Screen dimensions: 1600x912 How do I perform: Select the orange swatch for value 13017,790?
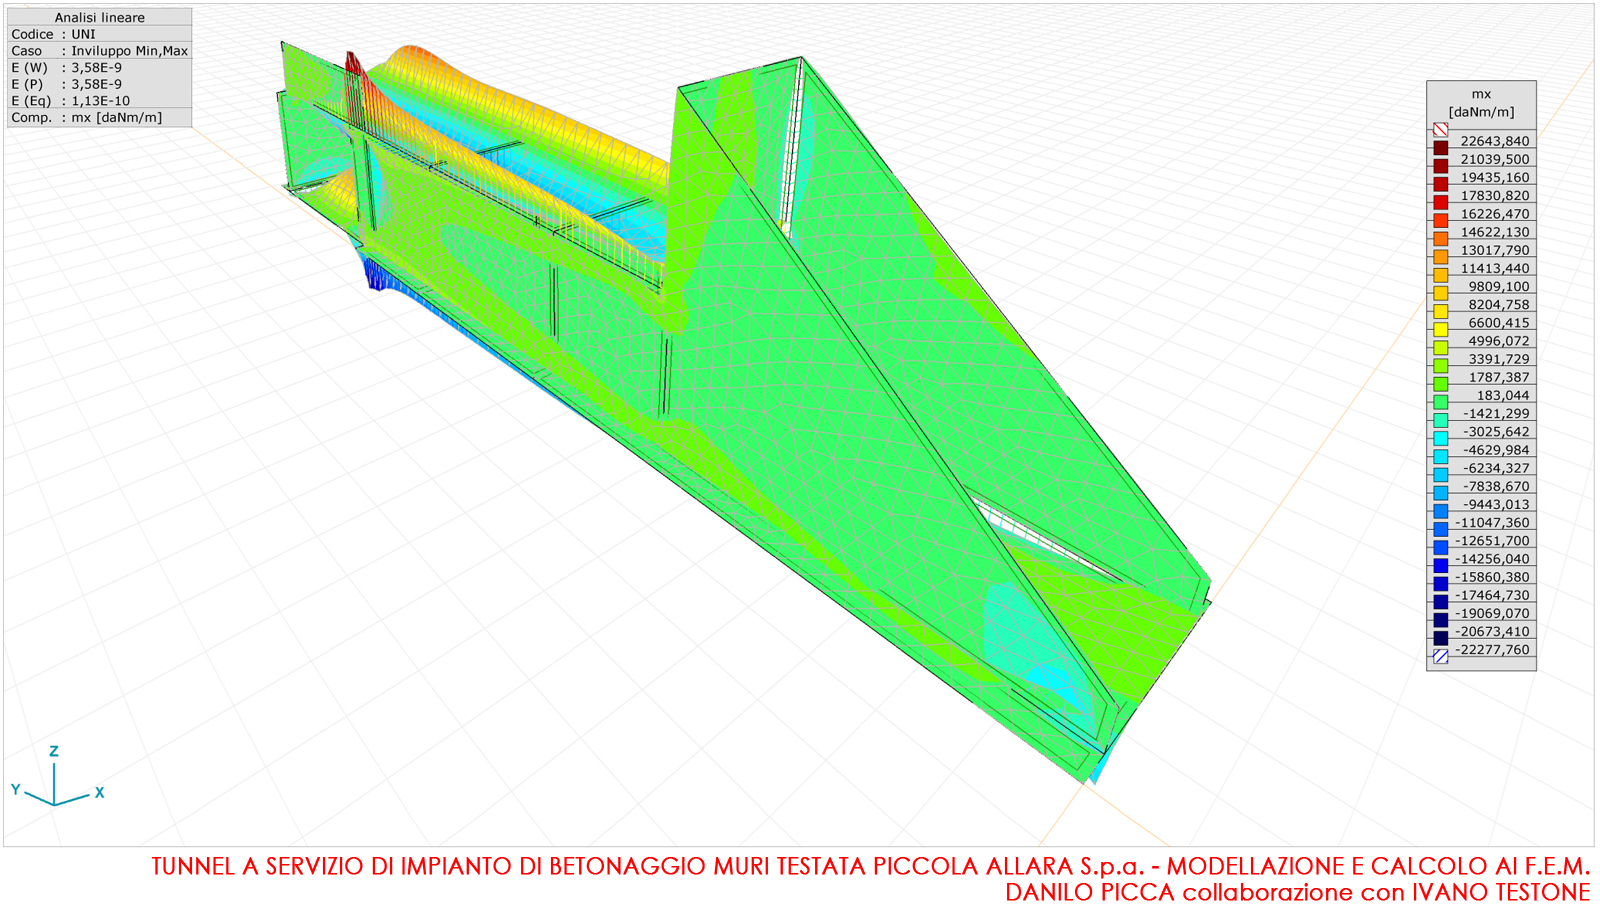point(1440,257)
